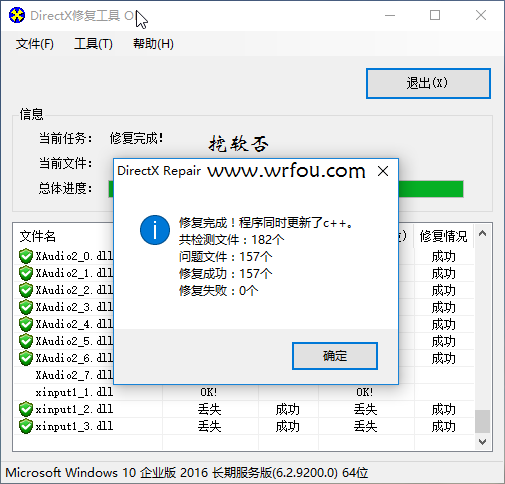Screen dimensions: 505x484
Task: Click 成功 repair result for XAudio2_4.dll
Action: click(443, 325)
